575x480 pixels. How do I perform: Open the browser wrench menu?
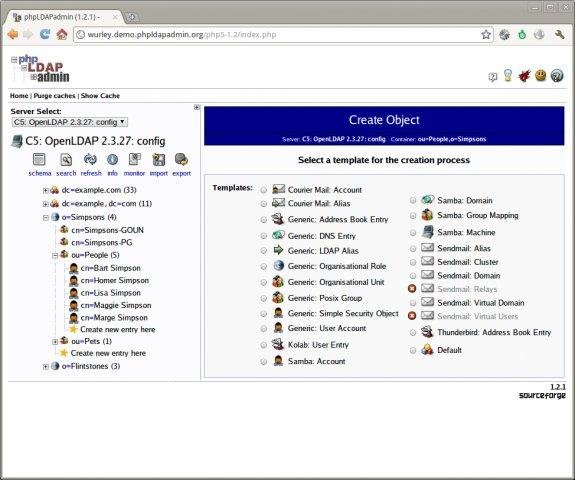(560, 34)
